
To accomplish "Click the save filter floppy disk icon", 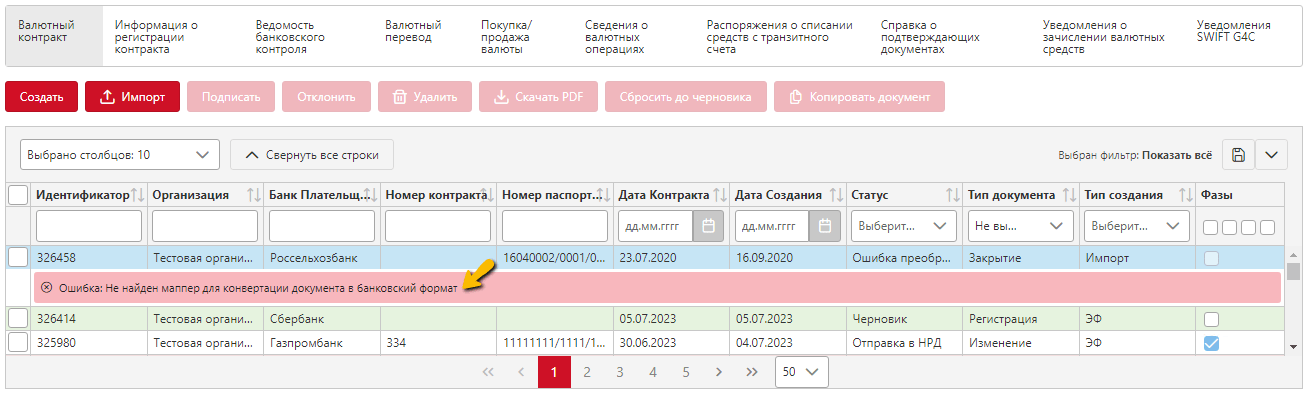I will pyautogui.click(x=1237, y=155).
